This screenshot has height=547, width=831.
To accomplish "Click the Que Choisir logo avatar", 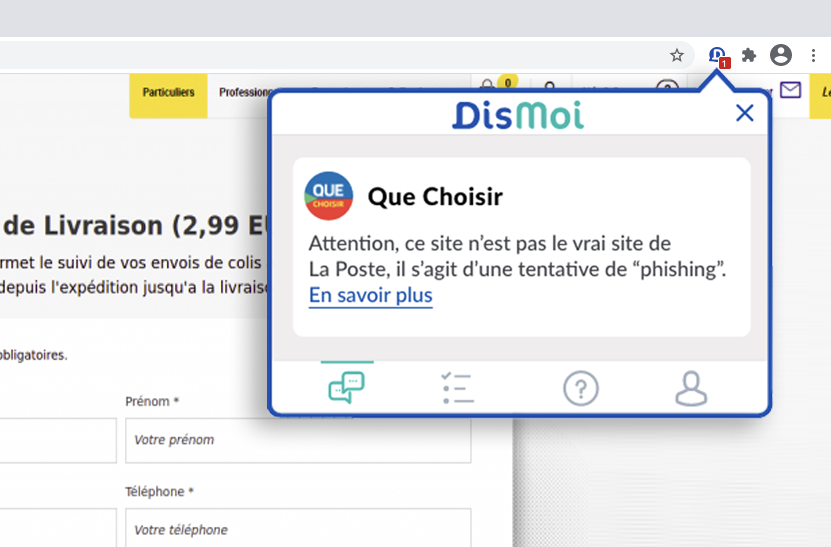I will tap(329, 196).
